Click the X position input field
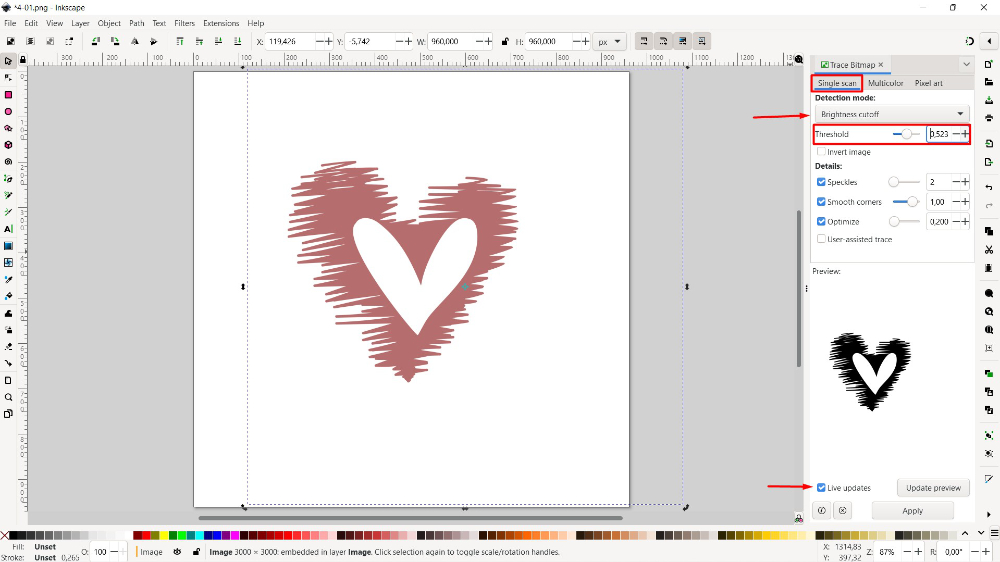This screenshot has width=1000, height=562. pos(290,41)
